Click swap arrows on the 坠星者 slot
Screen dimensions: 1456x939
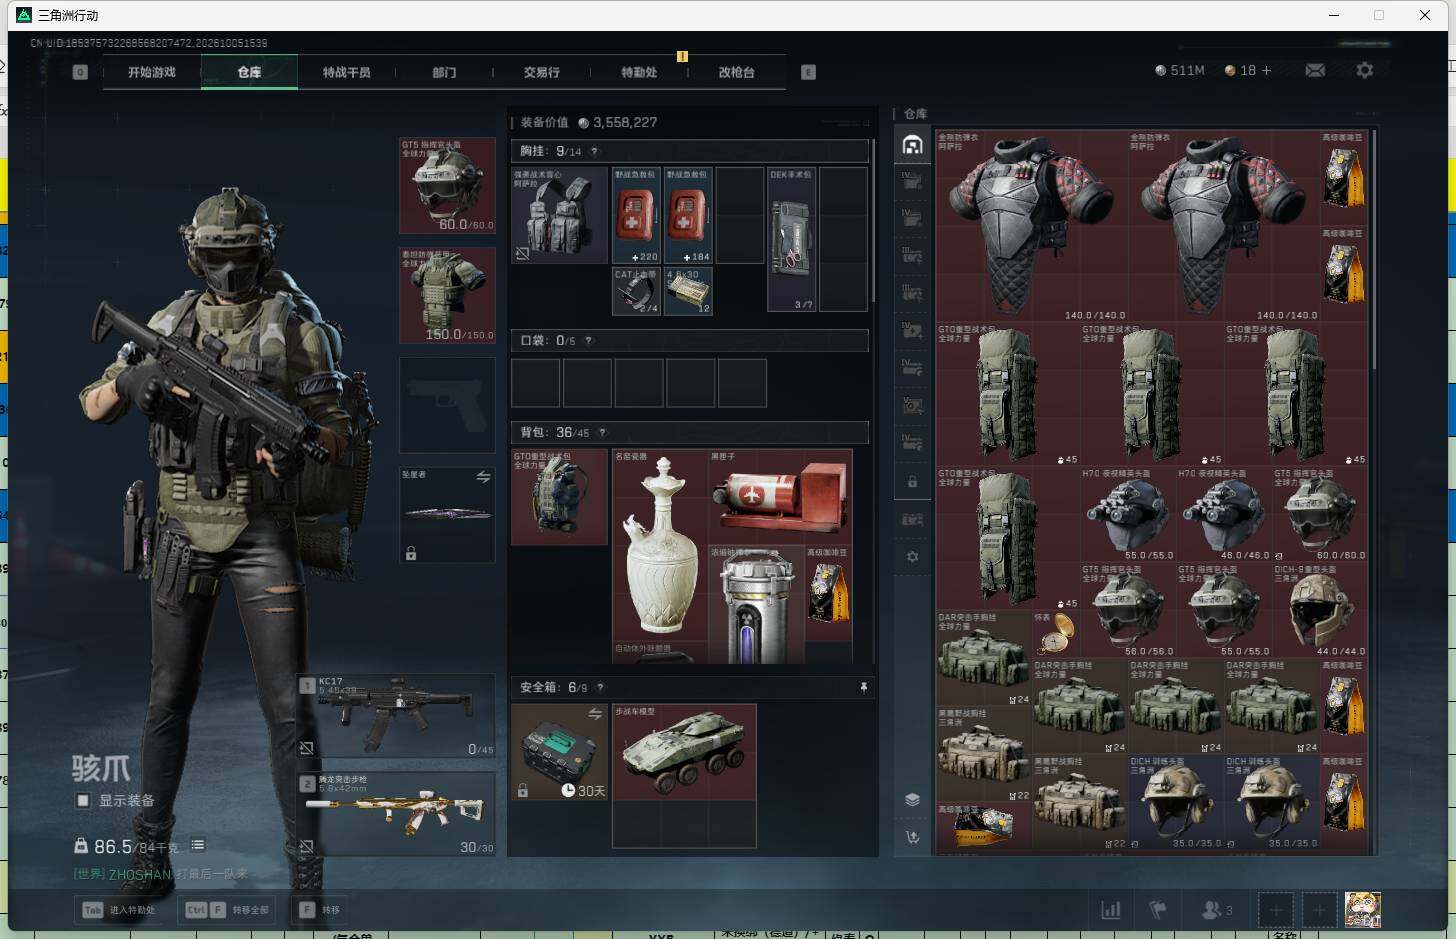tap(483, 477)
